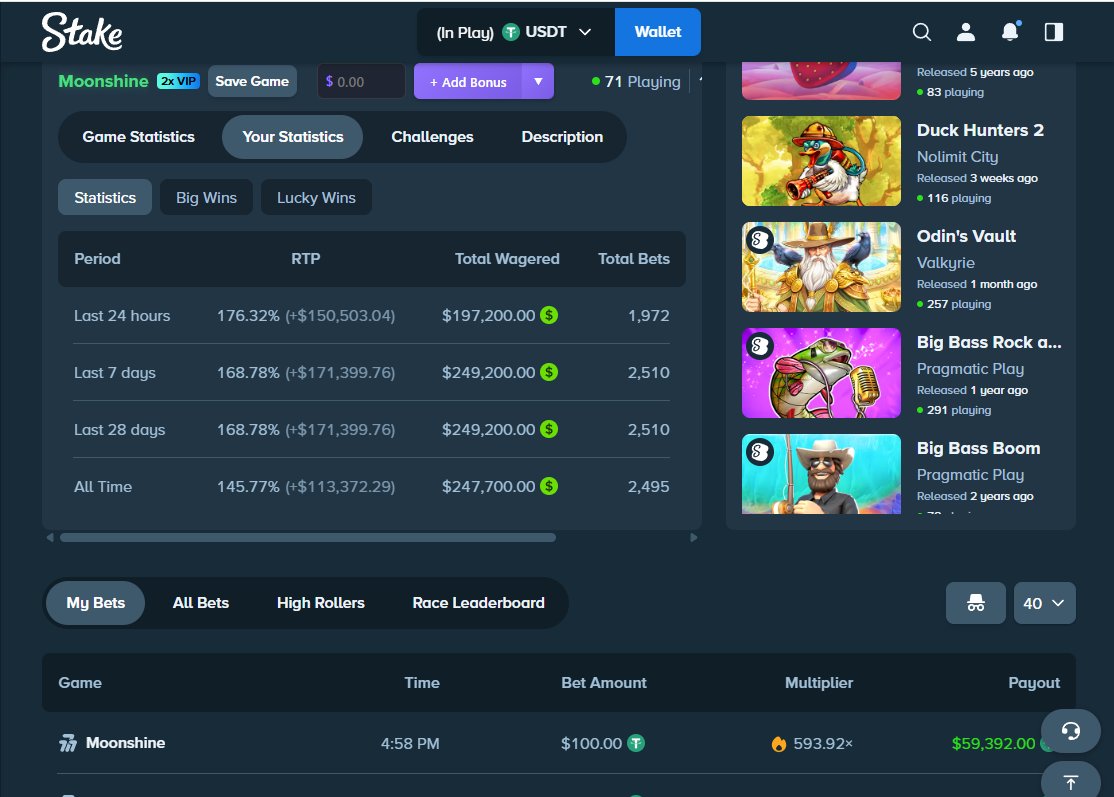This screenshot has width=1114, height=797.
Task: Open Odin's Vault game thumbnail
Action: [821, 267]
